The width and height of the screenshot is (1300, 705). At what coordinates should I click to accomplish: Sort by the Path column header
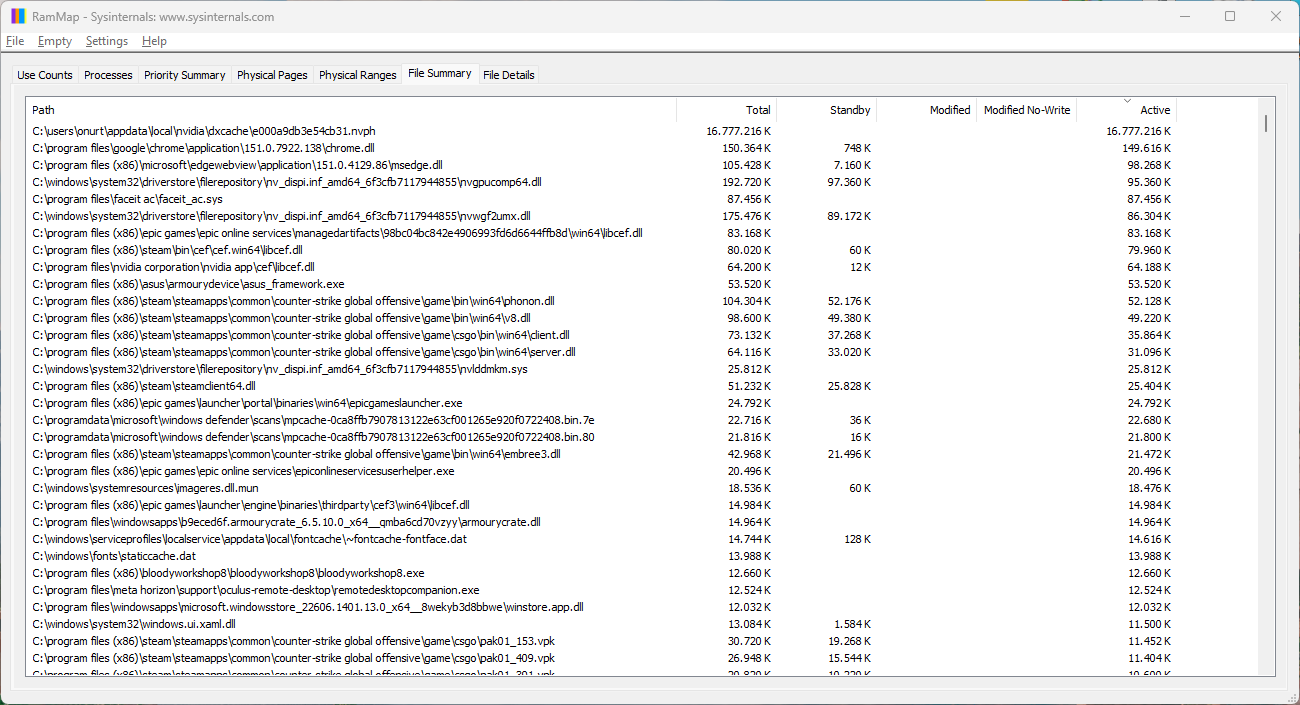(x=351, y=110)
